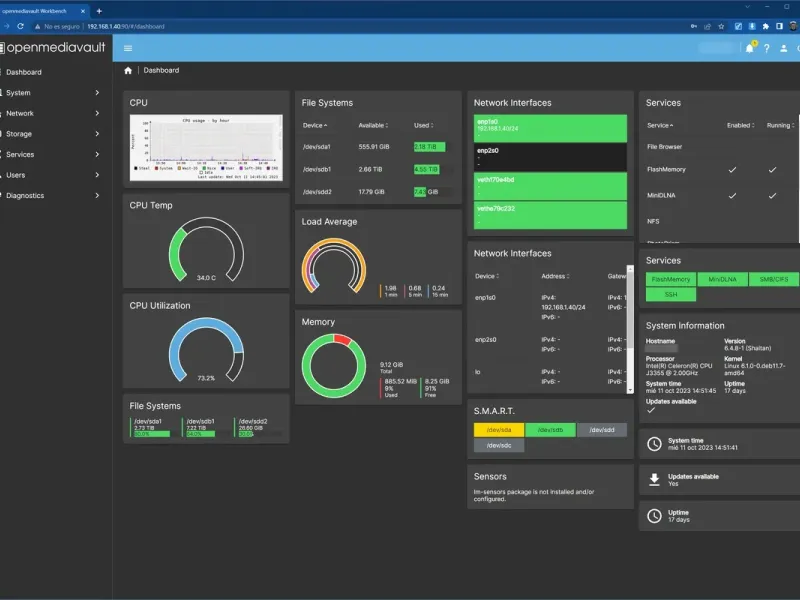Click the share page icon in the address bar

point(708,26)
